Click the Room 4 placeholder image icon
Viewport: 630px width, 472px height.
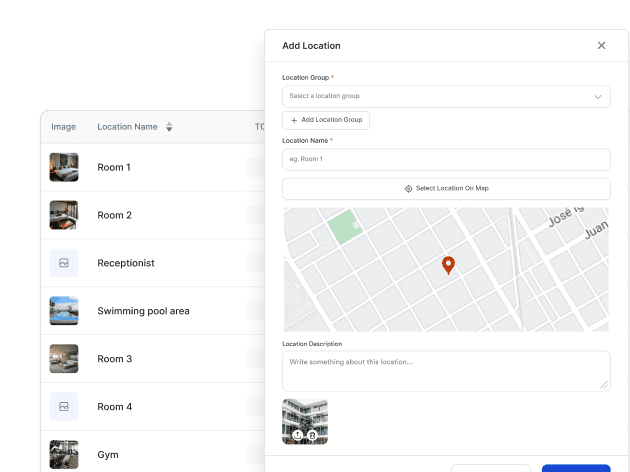(x=64, y=407)
